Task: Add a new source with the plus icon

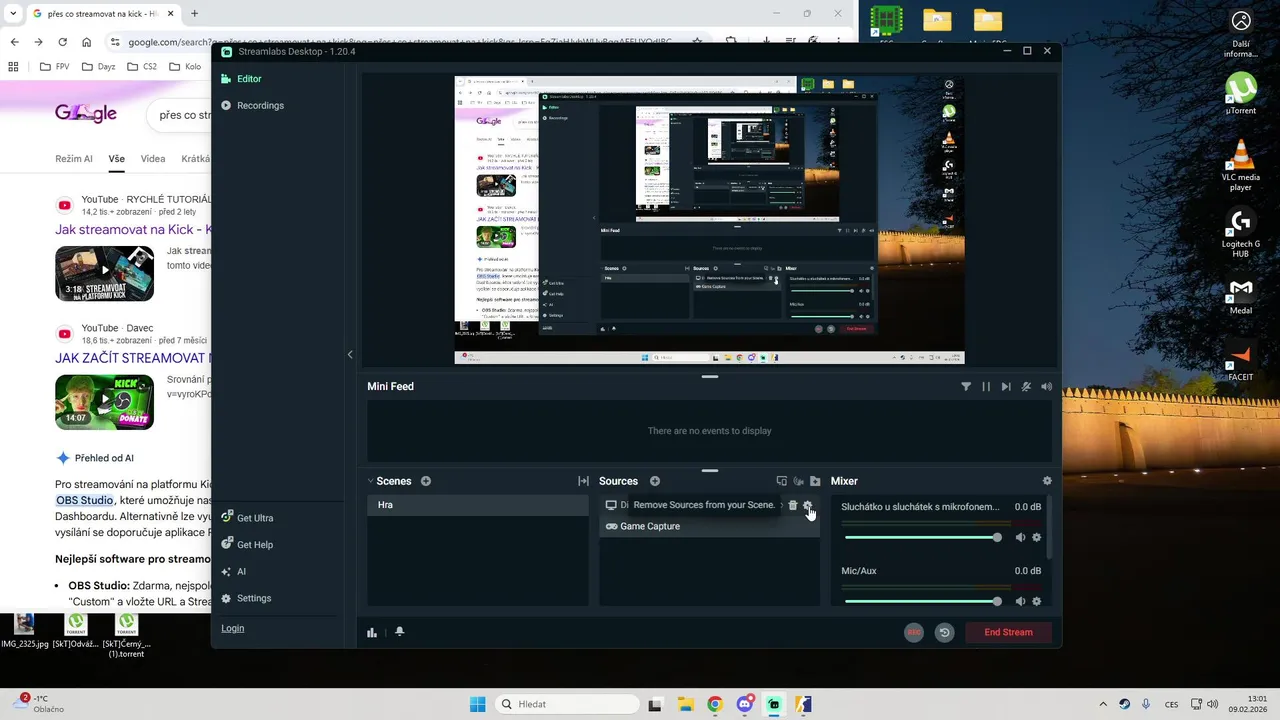Action: [x=655, y=481]
